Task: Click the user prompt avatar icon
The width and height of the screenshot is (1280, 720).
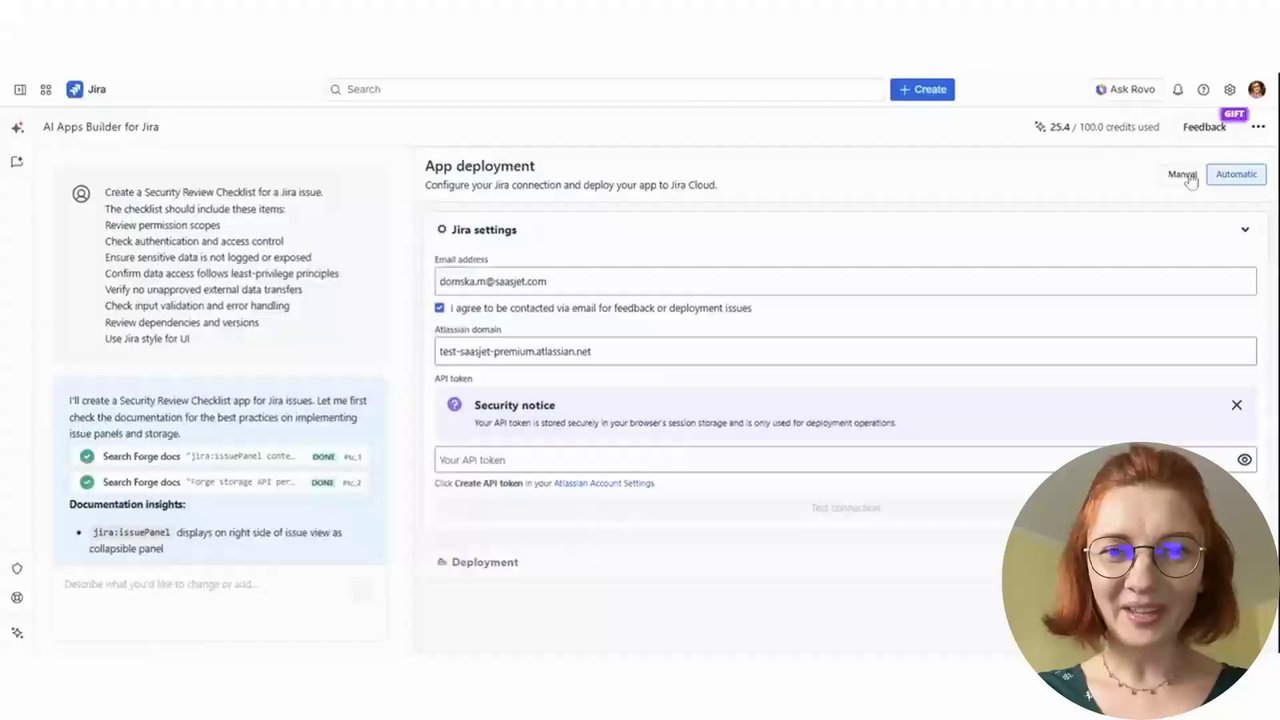Action: (x=81, y=194)
